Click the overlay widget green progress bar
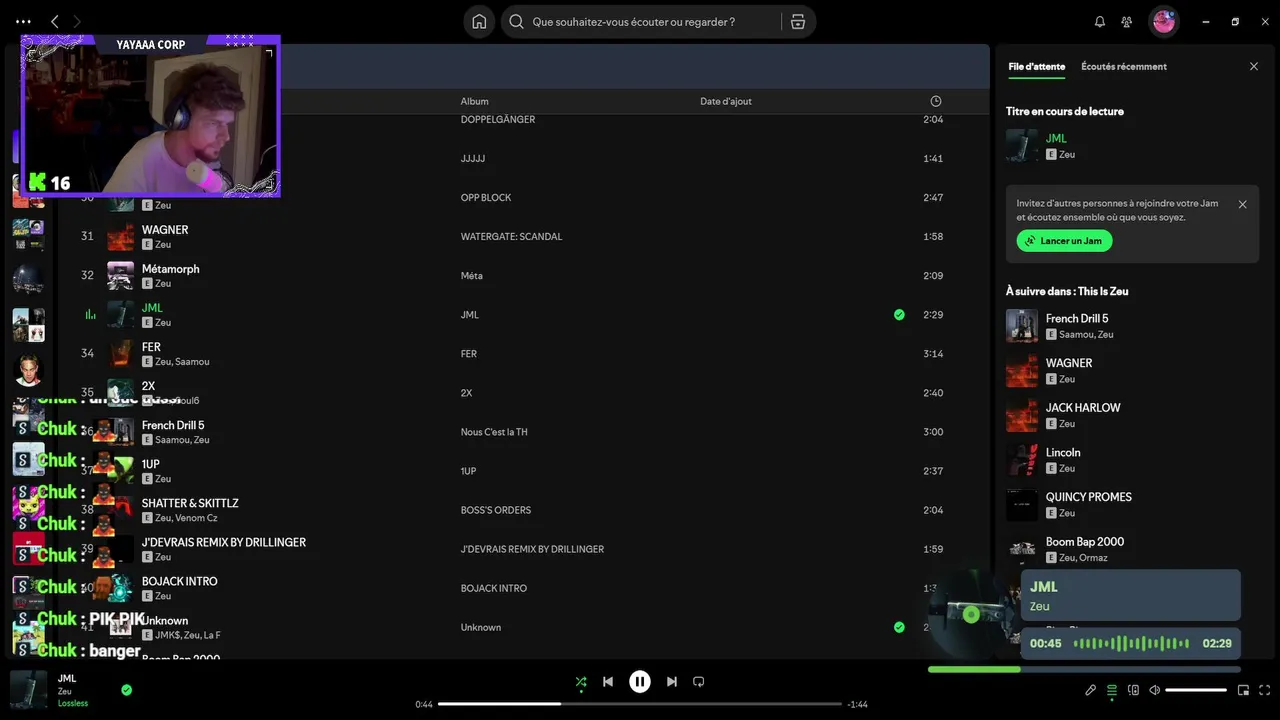The width and height of the screenshot is (1280, 720). coord(1084,669)
